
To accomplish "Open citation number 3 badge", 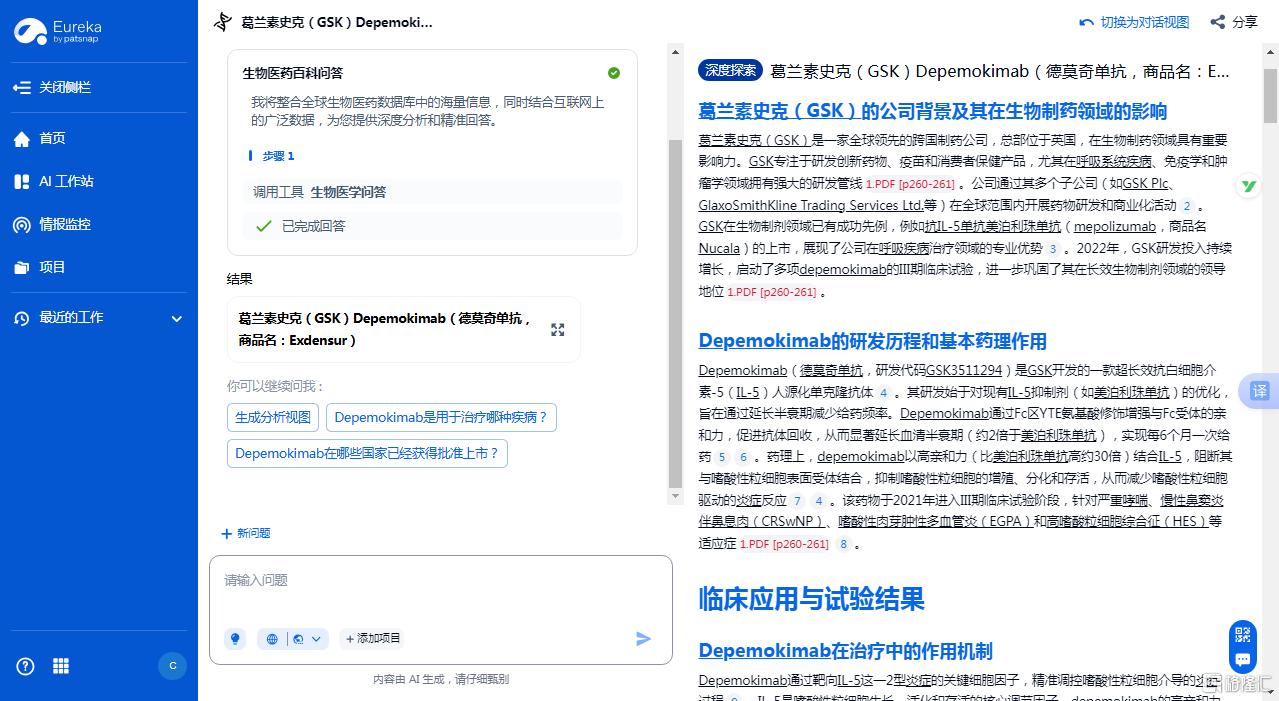I will [x=1053, y=248].
